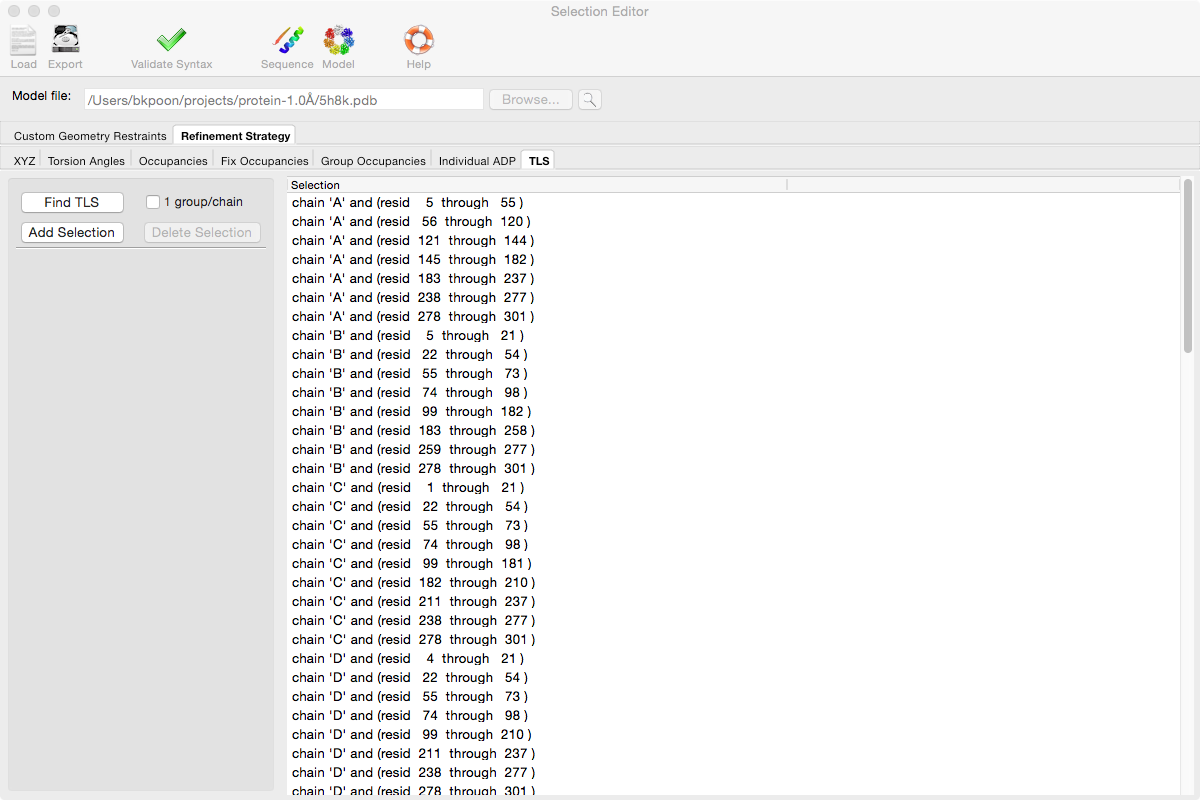Switch to the Custom Geometry Restraints tab
The image size is (1200, 800).
pos(89,135)
